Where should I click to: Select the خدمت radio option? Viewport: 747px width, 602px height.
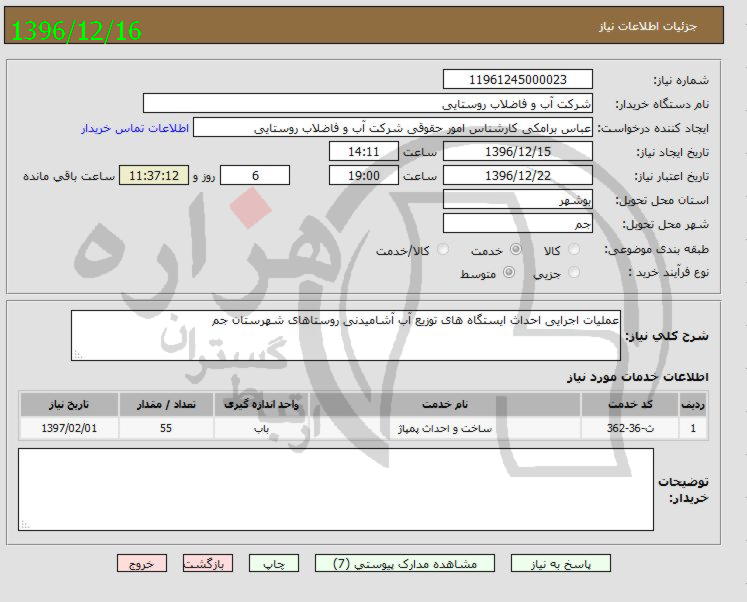516,250
